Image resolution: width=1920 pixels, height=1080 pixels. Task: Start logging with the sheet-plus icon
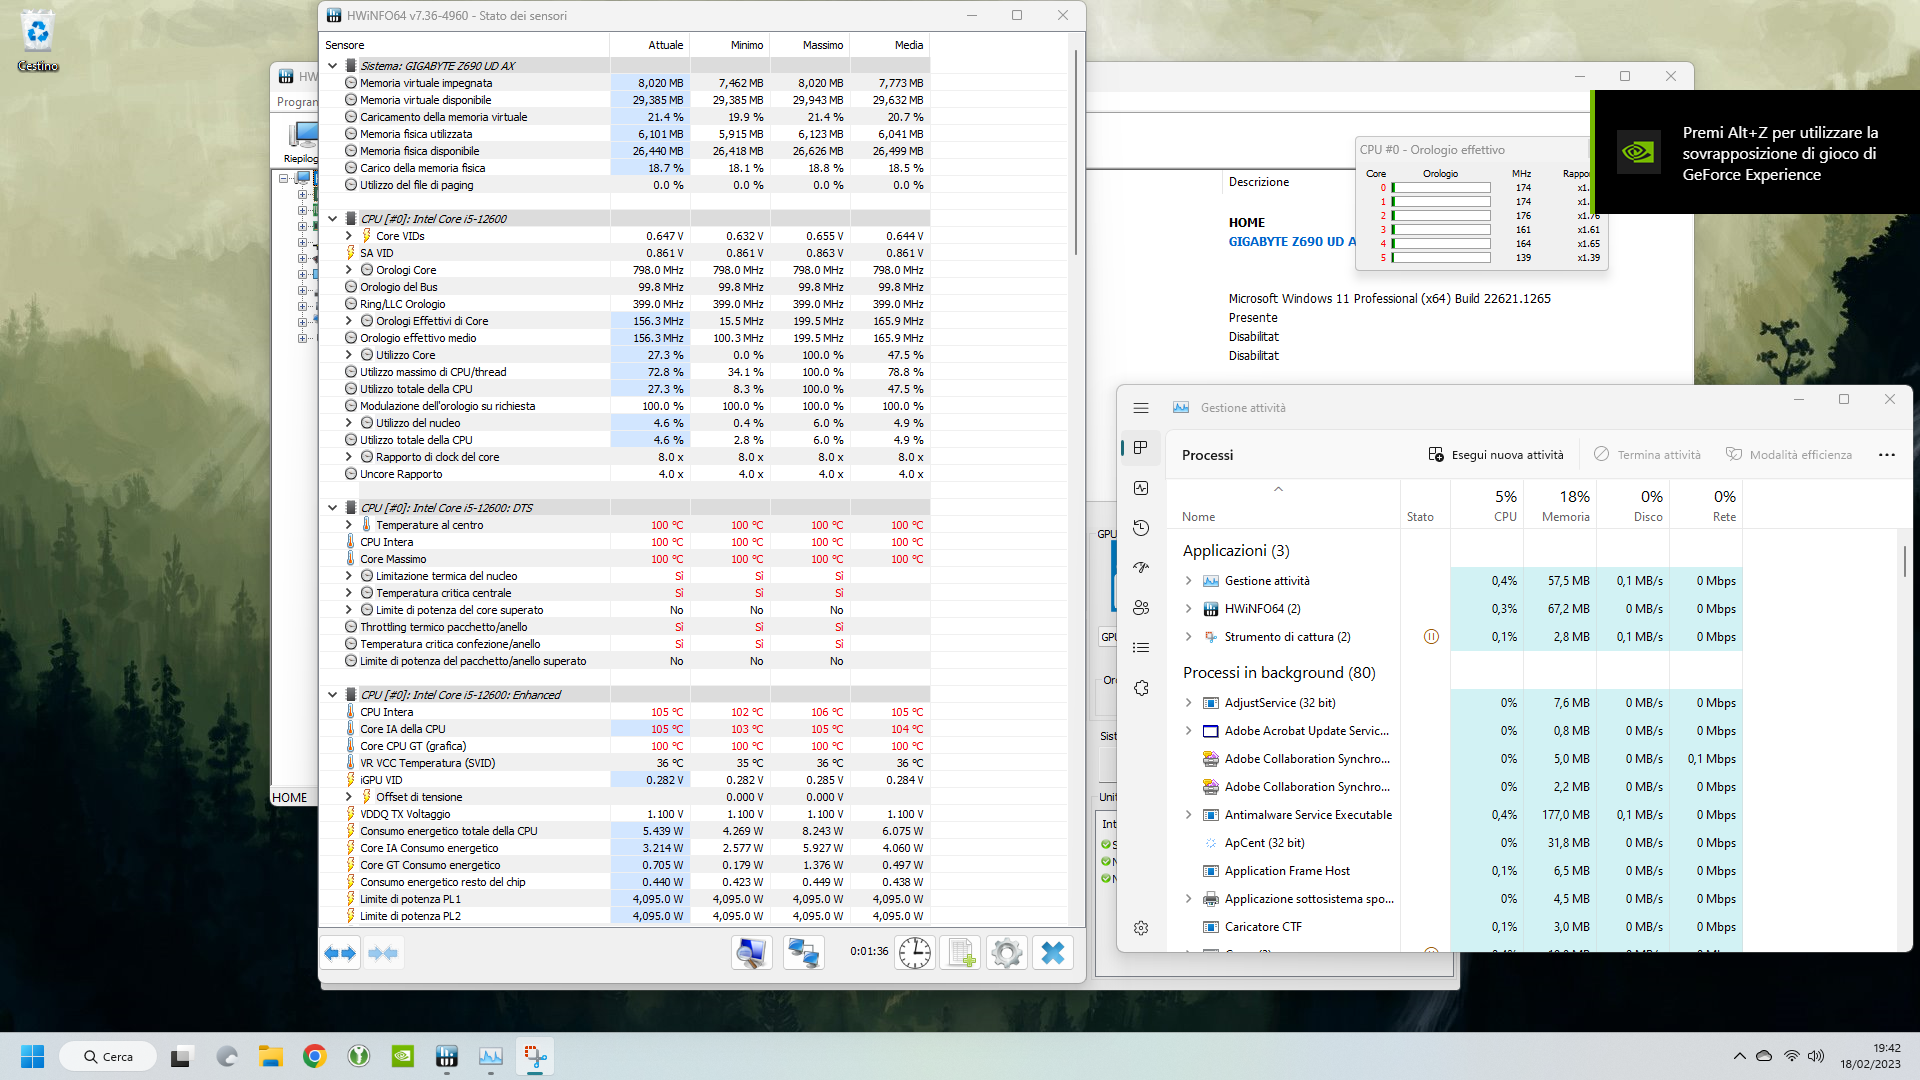coord(961,953)
